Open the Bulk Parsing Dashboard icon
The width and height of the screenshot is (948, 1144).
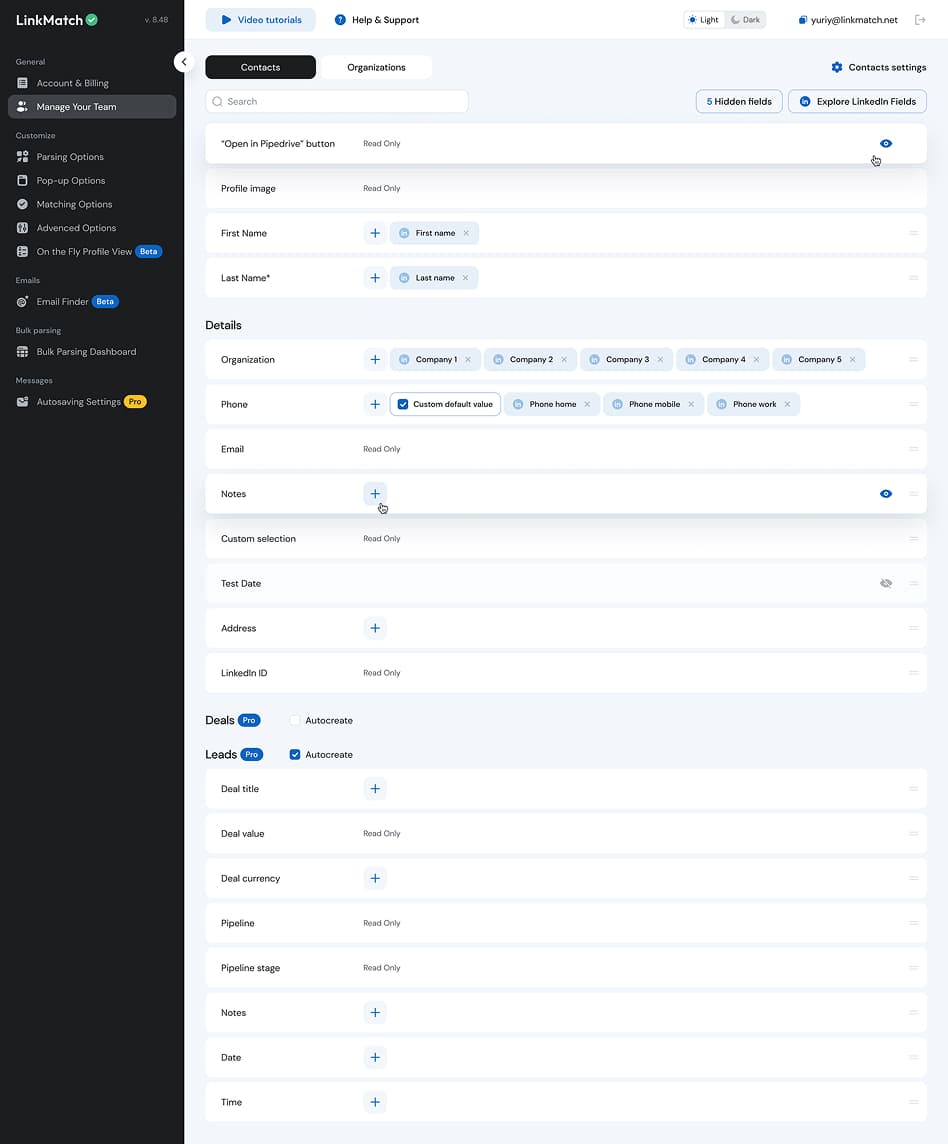click(23, 351)
